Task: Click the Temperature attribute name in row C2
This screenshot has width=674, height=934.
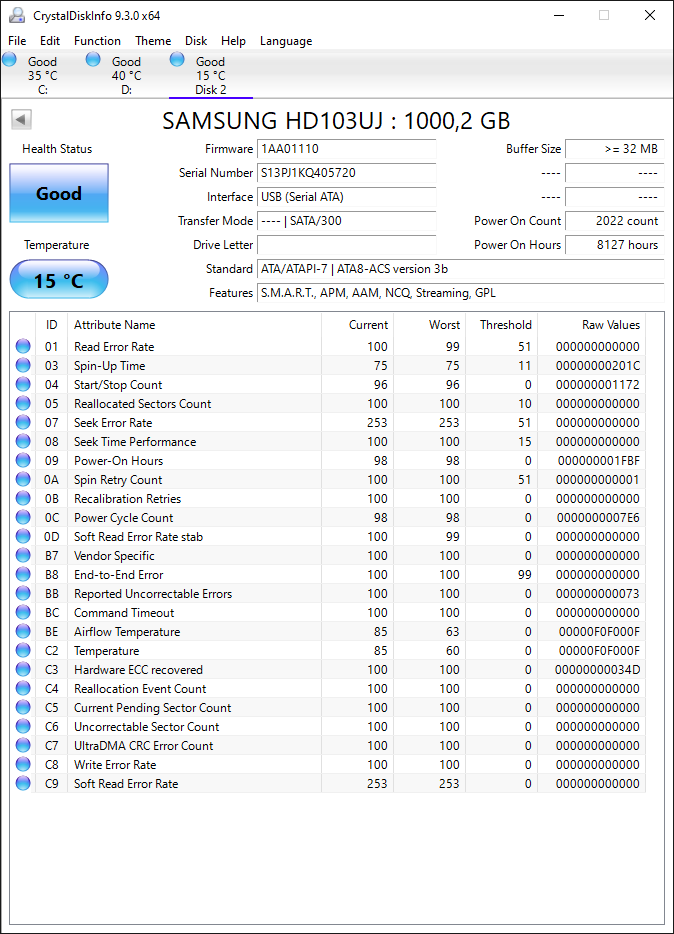Action: (107, 650)
